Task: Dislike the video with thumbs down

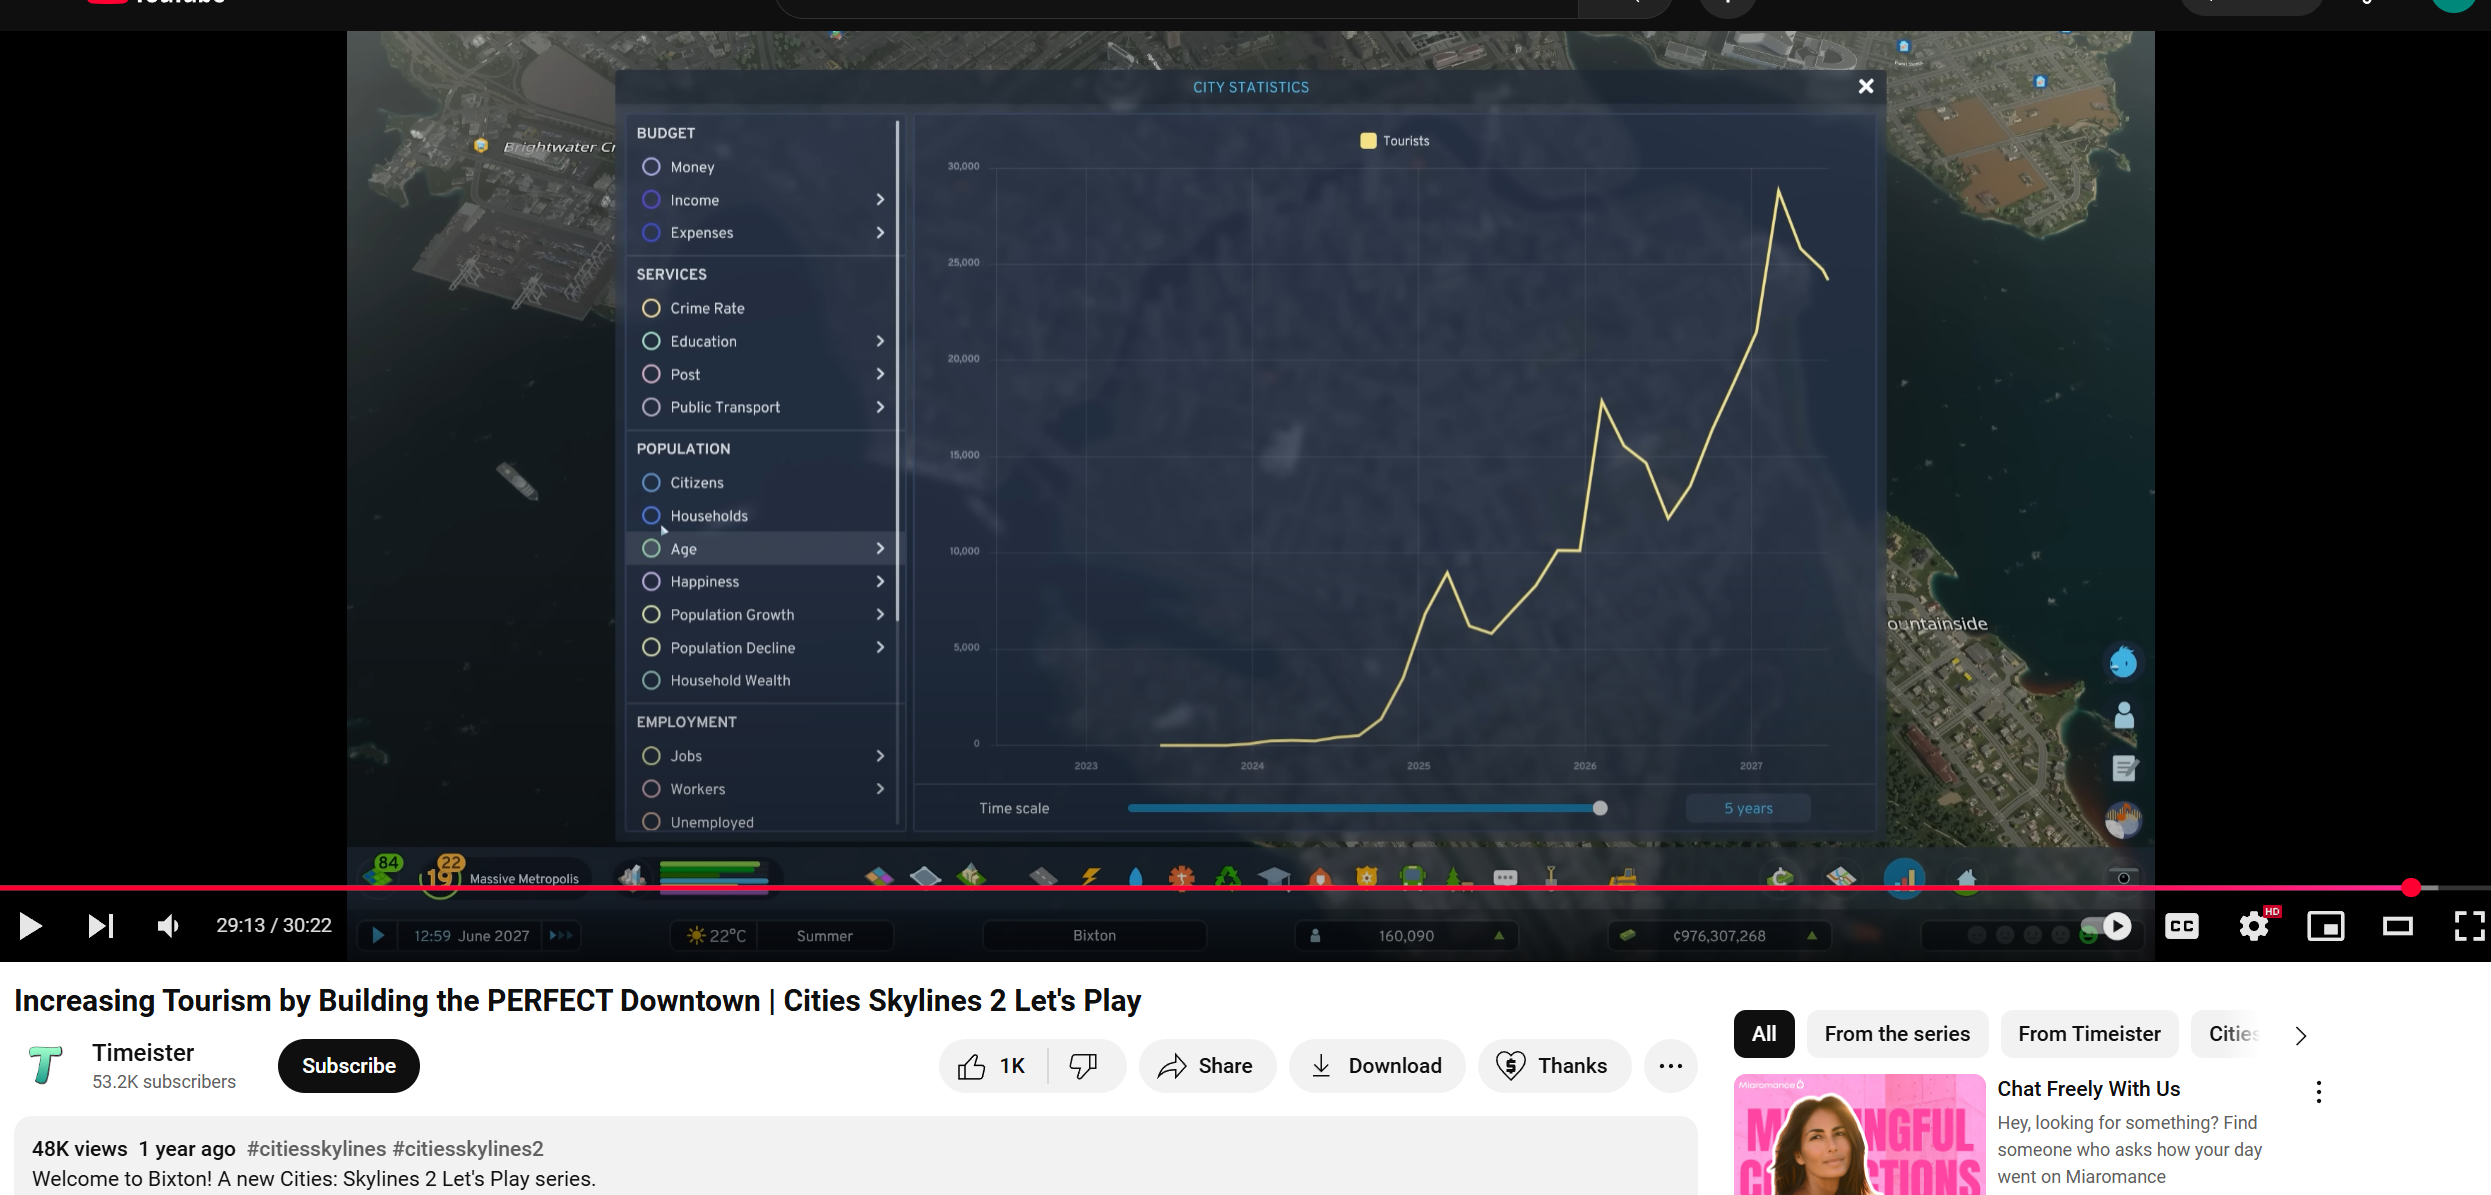Action: tap(1083, 1066)
